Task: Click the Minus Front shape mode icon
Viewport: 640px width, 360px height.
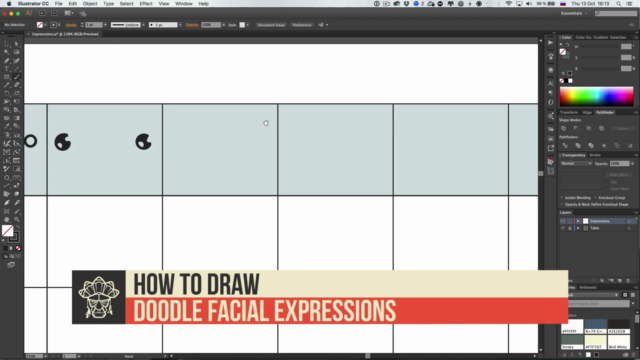Action: 576,128
